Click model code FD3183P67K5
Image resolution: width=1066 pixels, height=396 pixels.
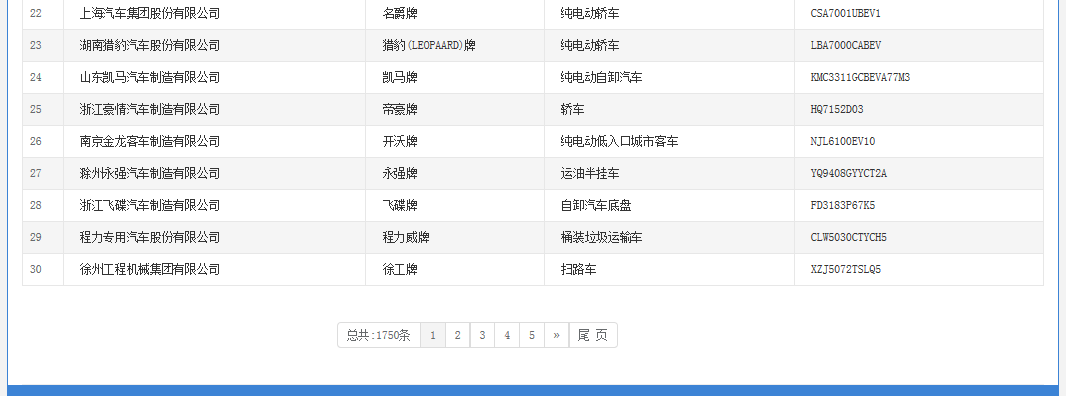pyautogui.click(x=843, y=205)
